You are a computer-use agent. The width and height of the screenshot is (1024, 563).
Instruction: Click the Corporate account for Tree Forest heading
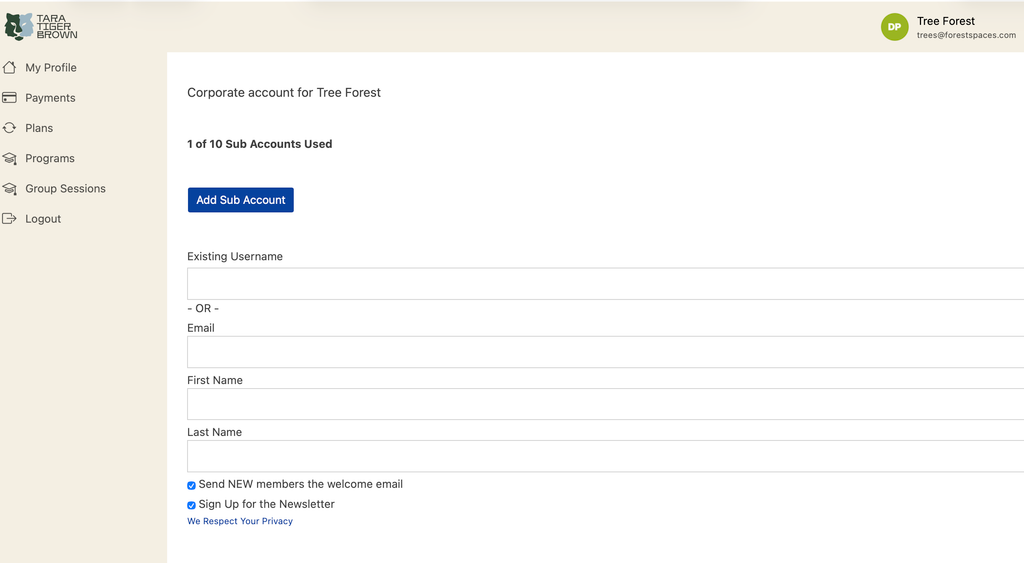283,93
